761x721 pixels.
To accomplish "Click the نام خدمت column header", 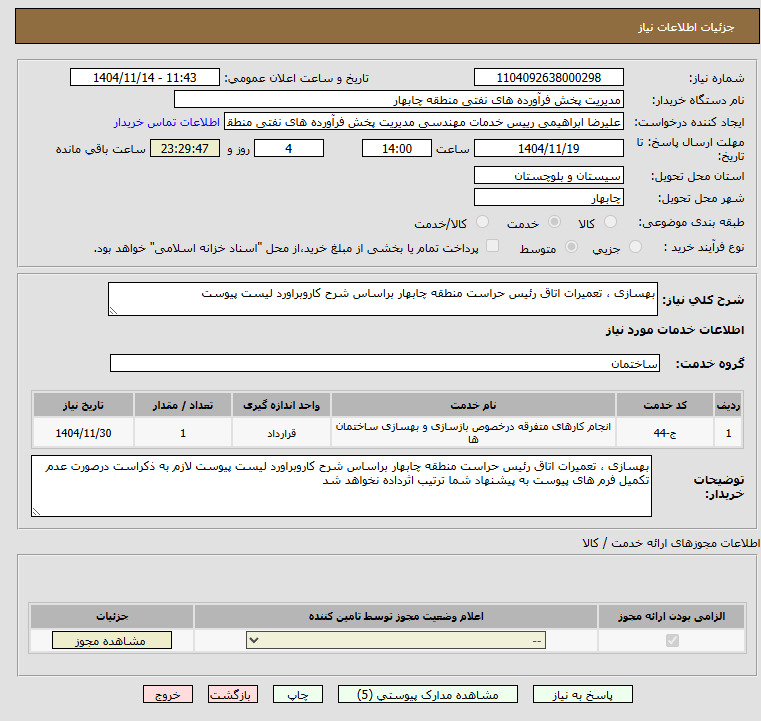I will [x=473, y=405].
